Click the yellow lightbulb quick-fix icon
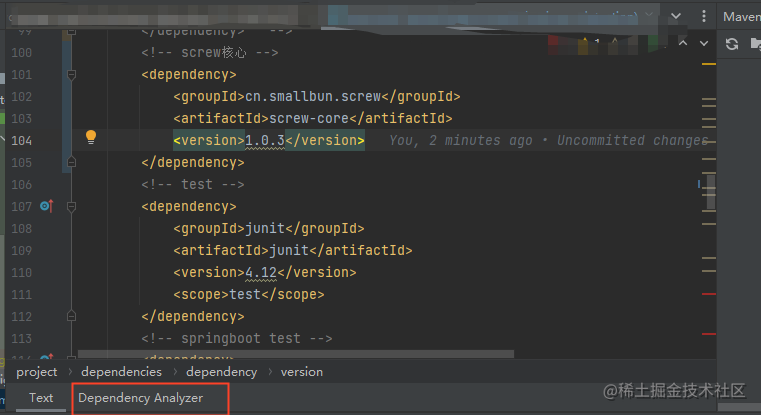The width and height of the screenshot is (761, 415). (90, 137)
